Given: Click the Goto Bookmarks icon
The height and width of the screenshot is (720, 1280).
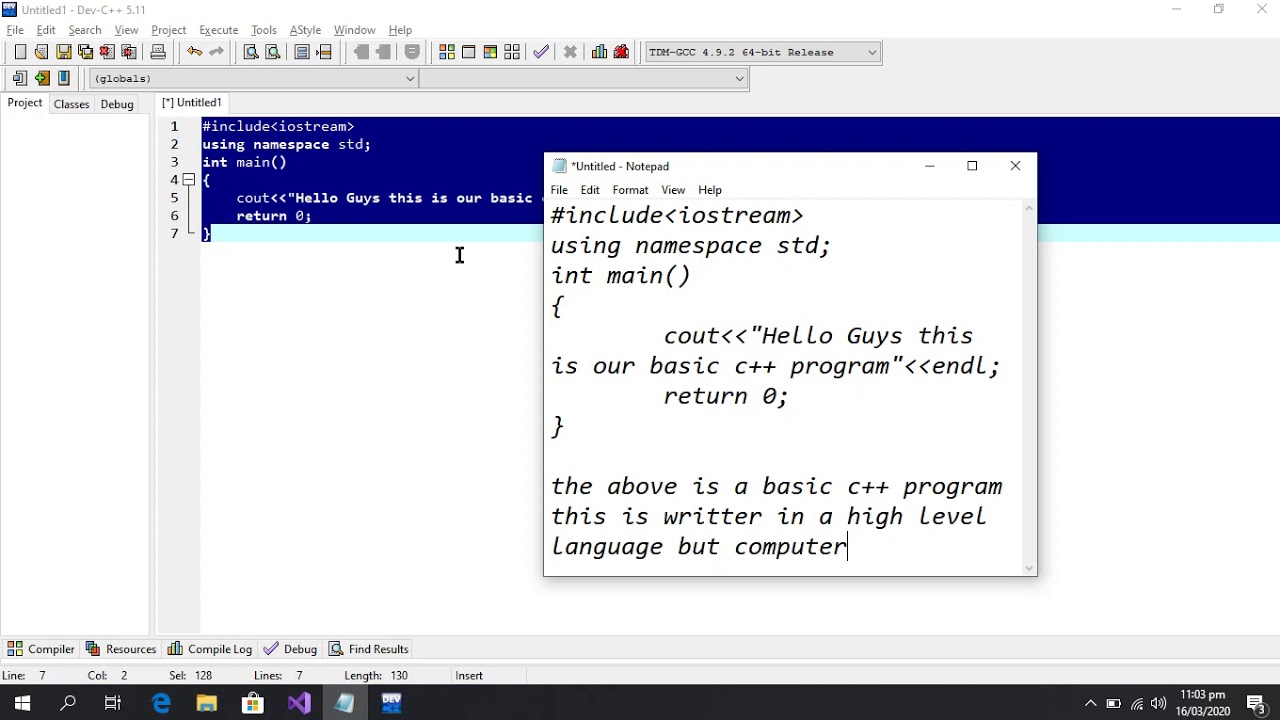Looking at the screenshot, I should 64,78.
